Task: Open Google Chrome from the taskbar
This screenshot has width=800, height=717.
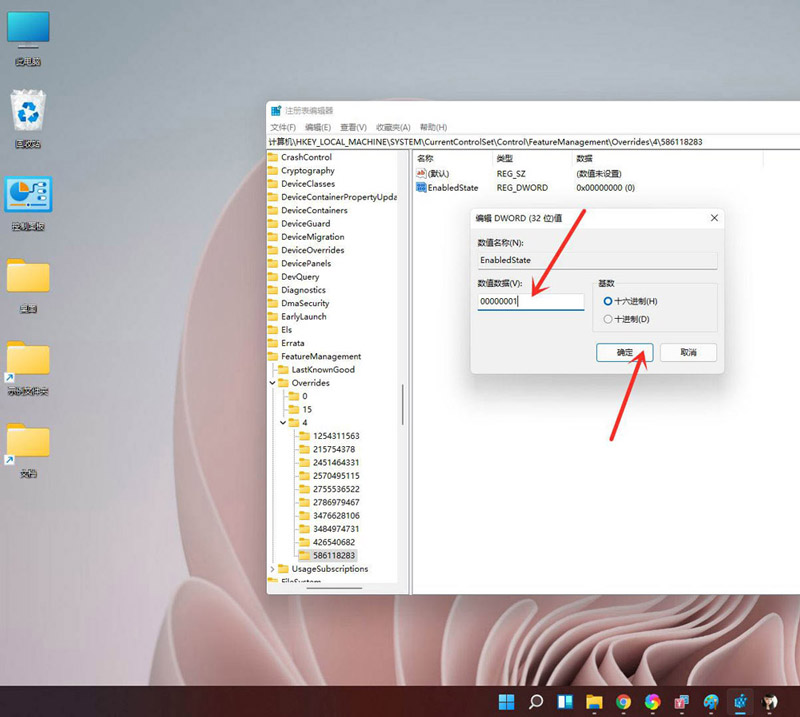Action: (623, 702)
